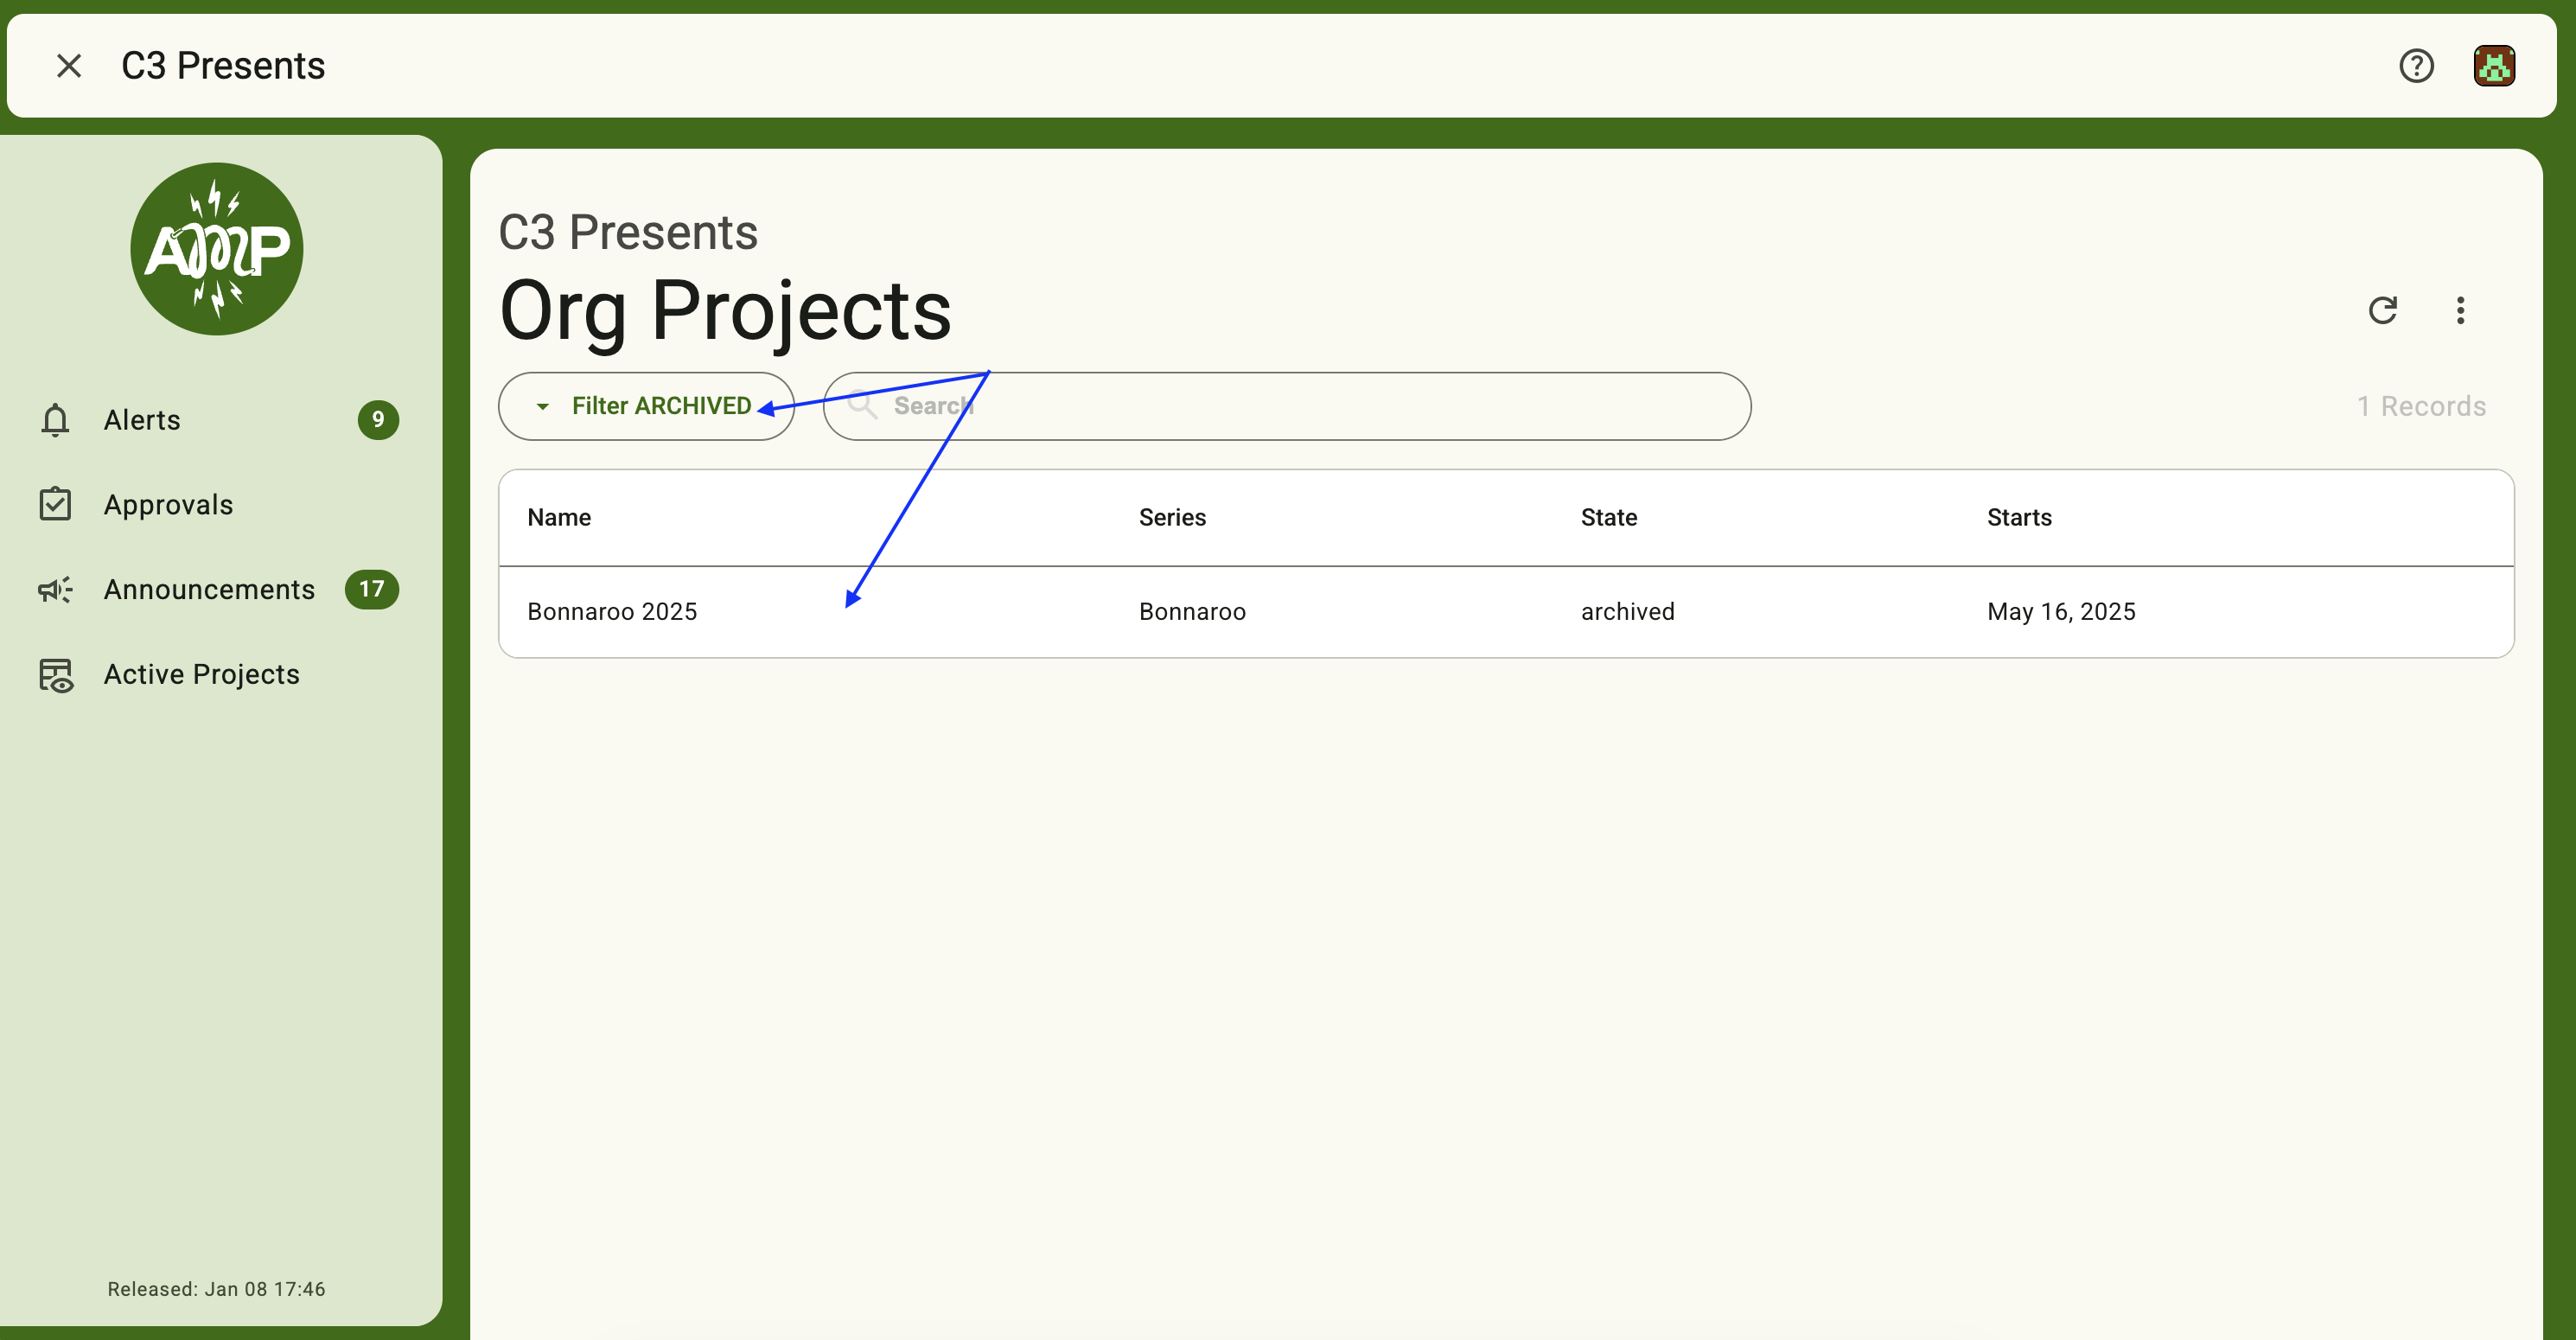
Task: Click the Released: Jan 08 17:46 text
Action: click(x=217, y=1289)
